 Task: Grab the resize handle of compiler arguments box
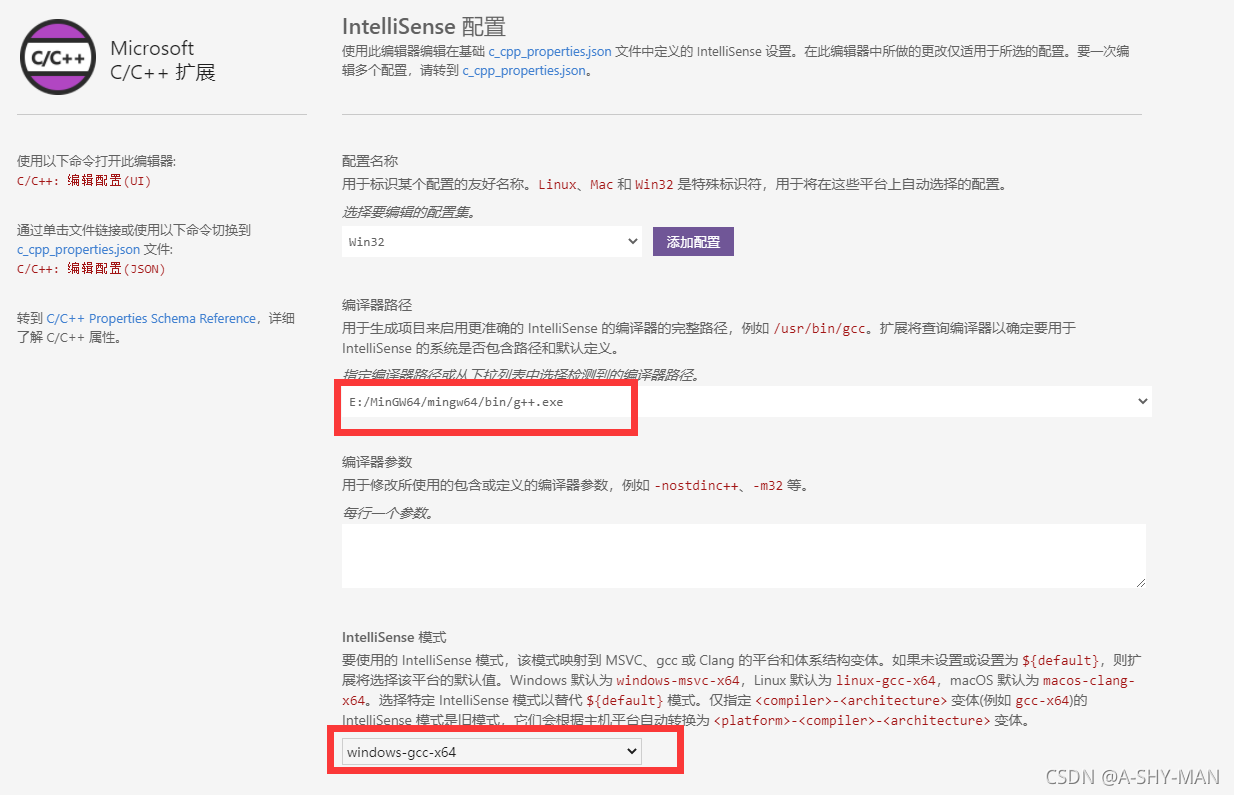click(x=1140, y=582)
